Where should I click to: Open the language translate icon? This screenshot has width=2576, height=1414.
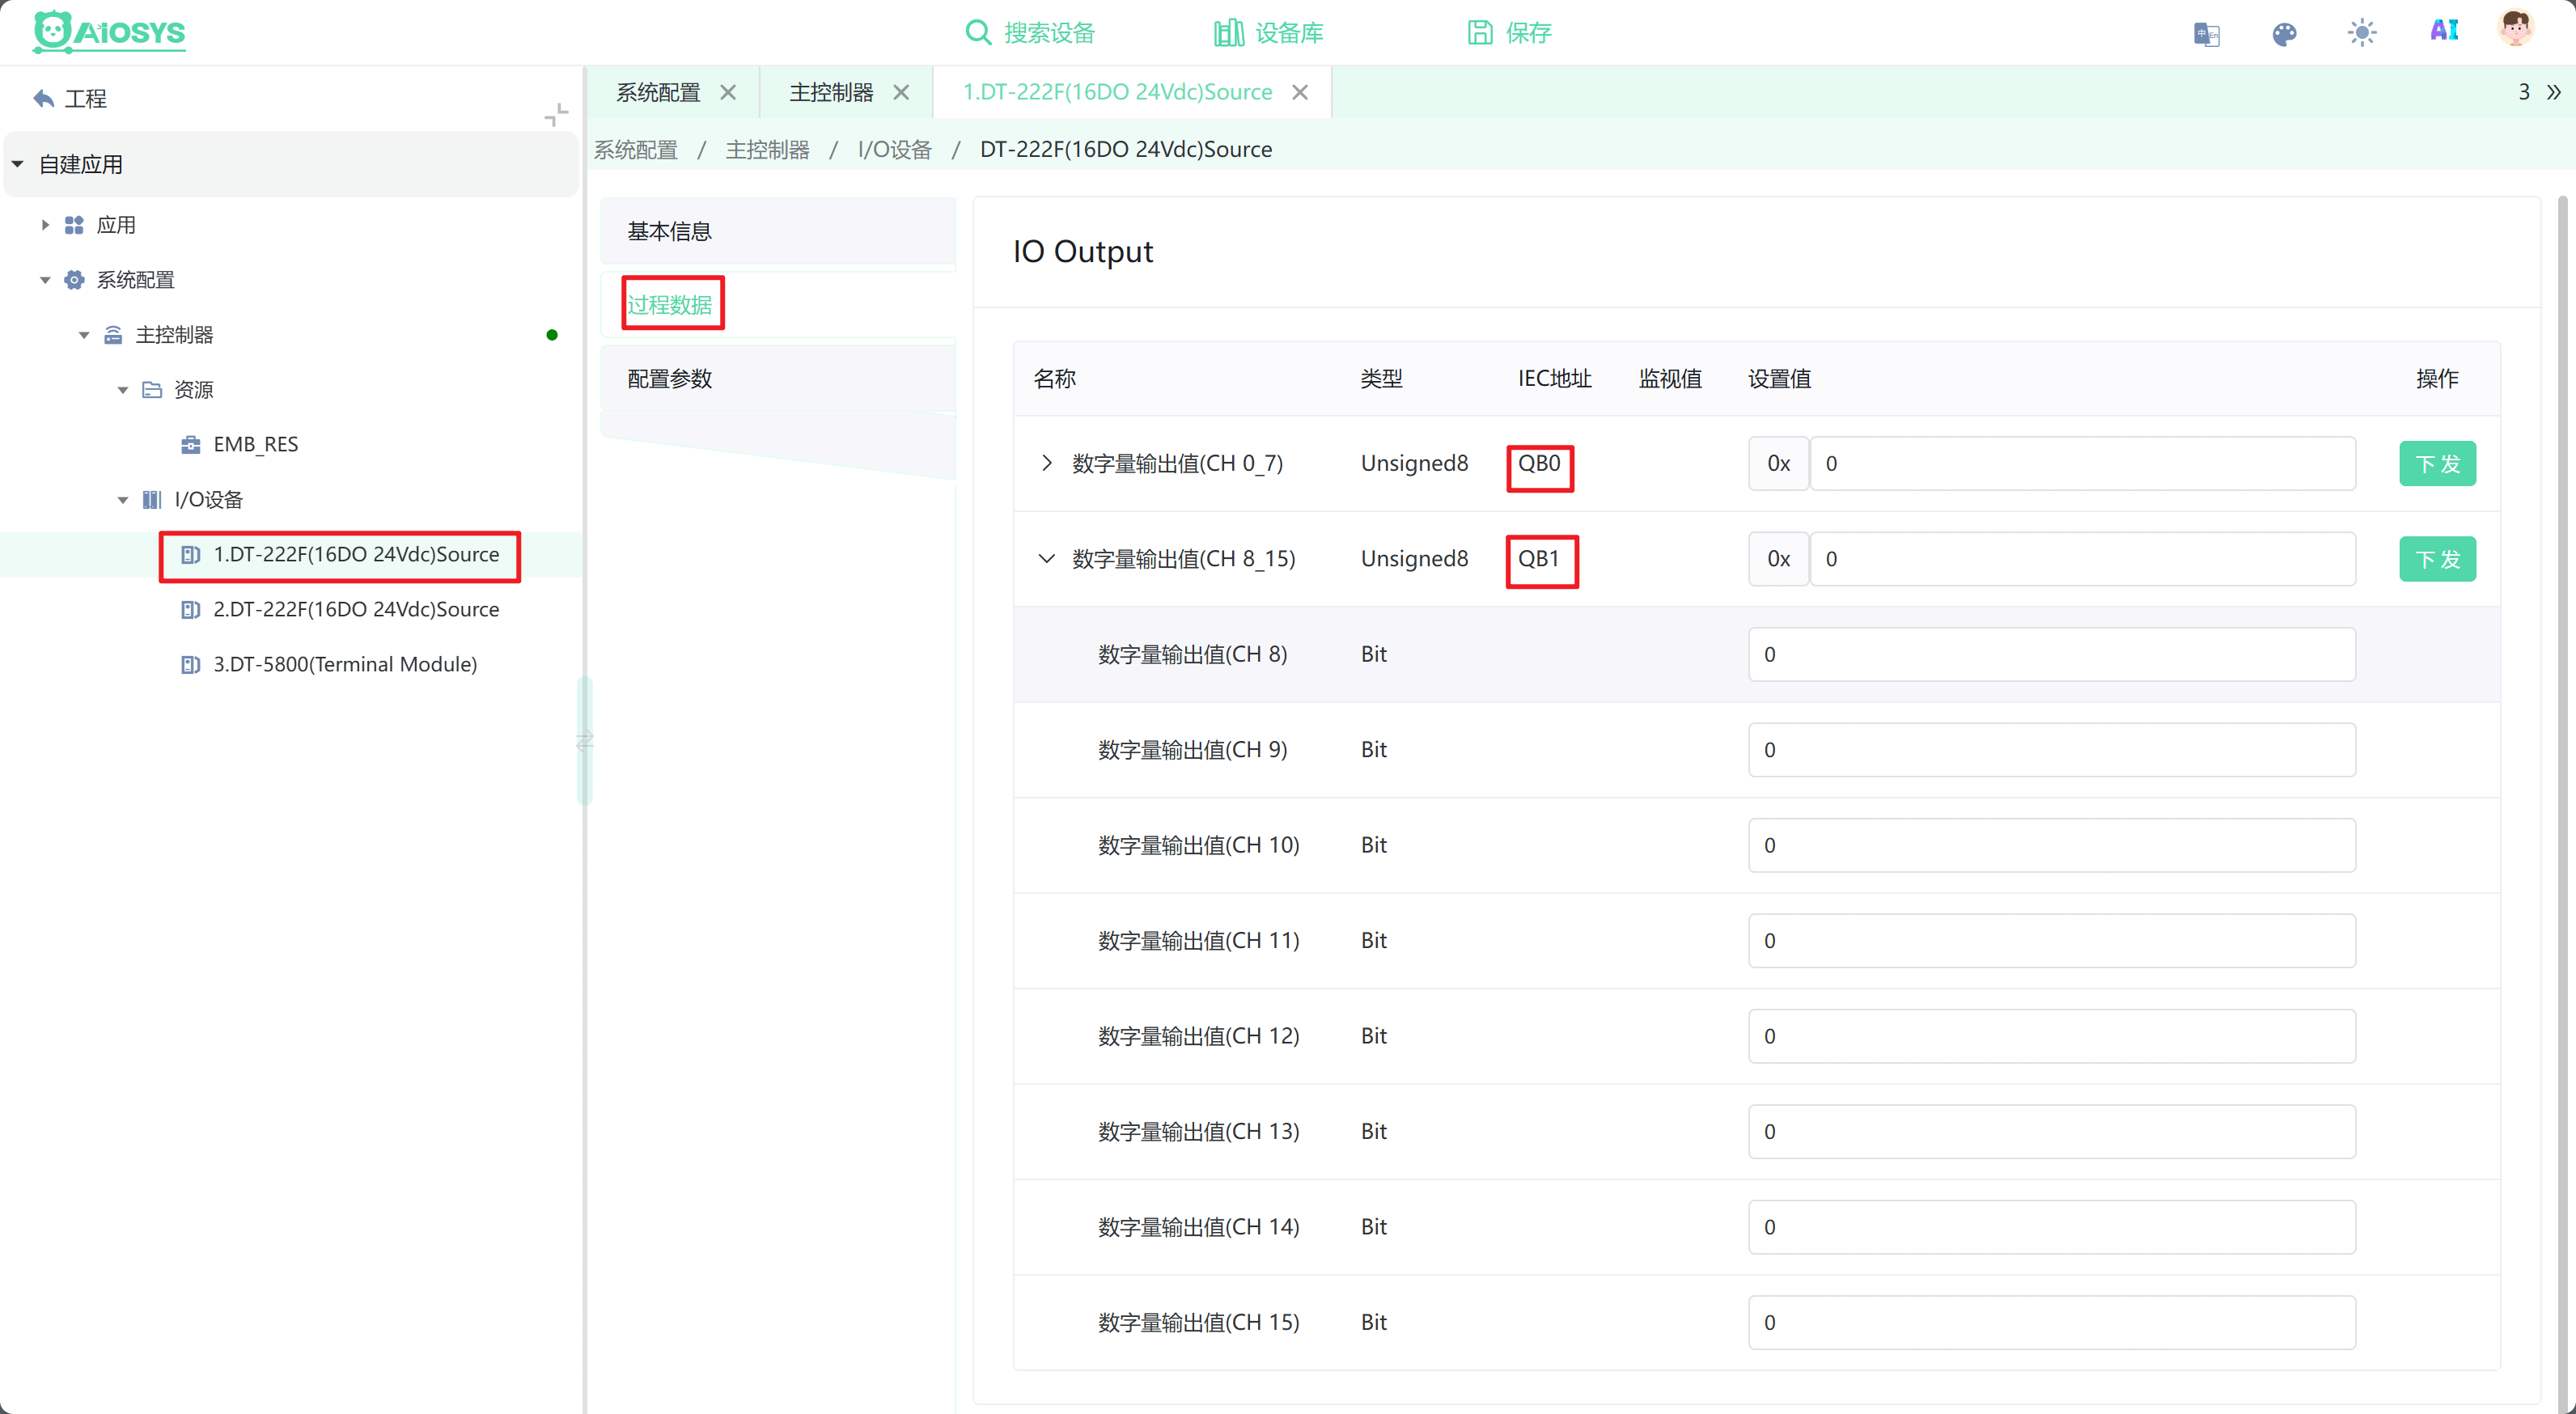(x=2207, y=34)
